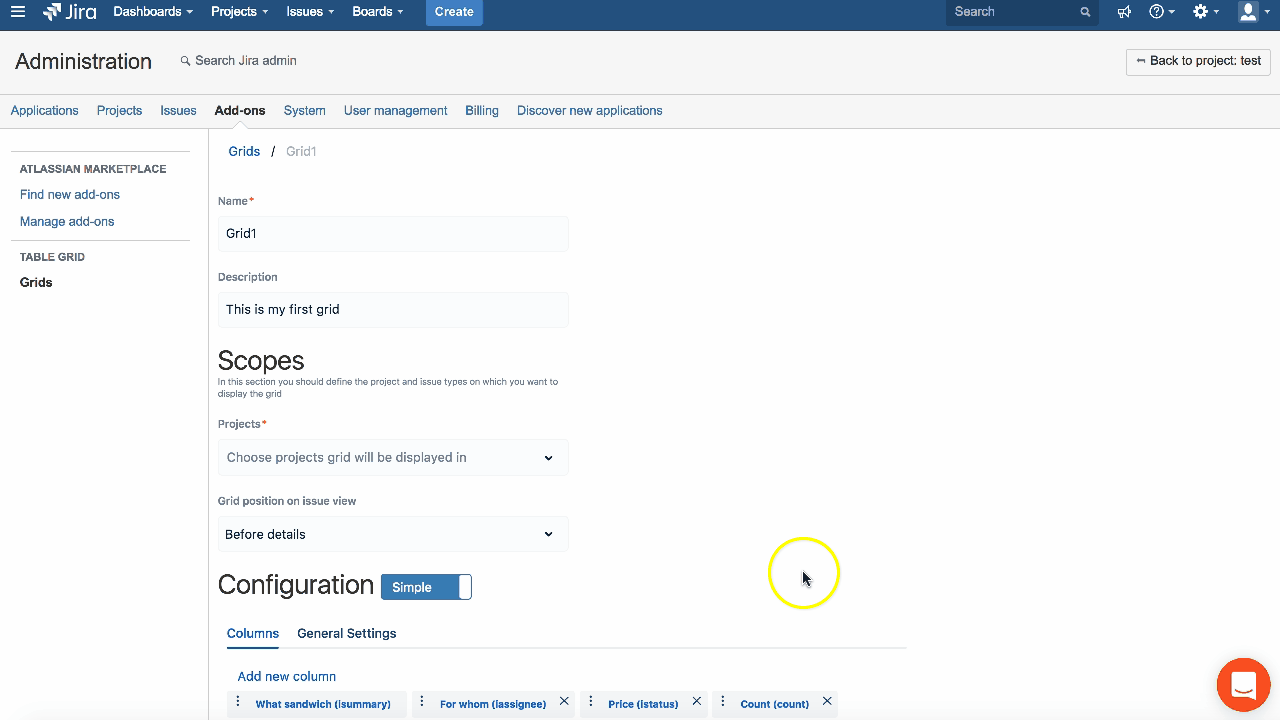Image resolution: width=1280 pixels, height=720 pixels.
Task: Expand the Dashboards menu
Action: [x=153, y=12]
